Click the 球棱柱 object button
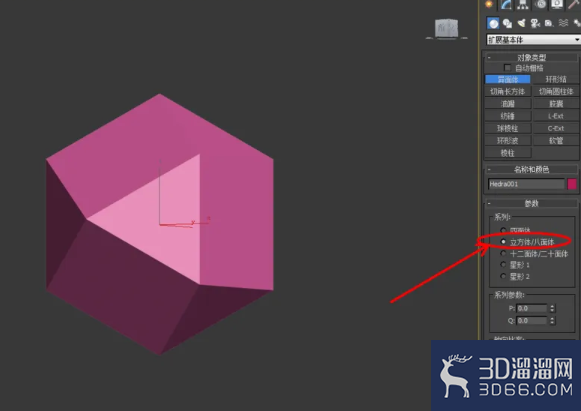Image resolution: width=581 pixels, height=411 pixels. (x=508, y=128)
